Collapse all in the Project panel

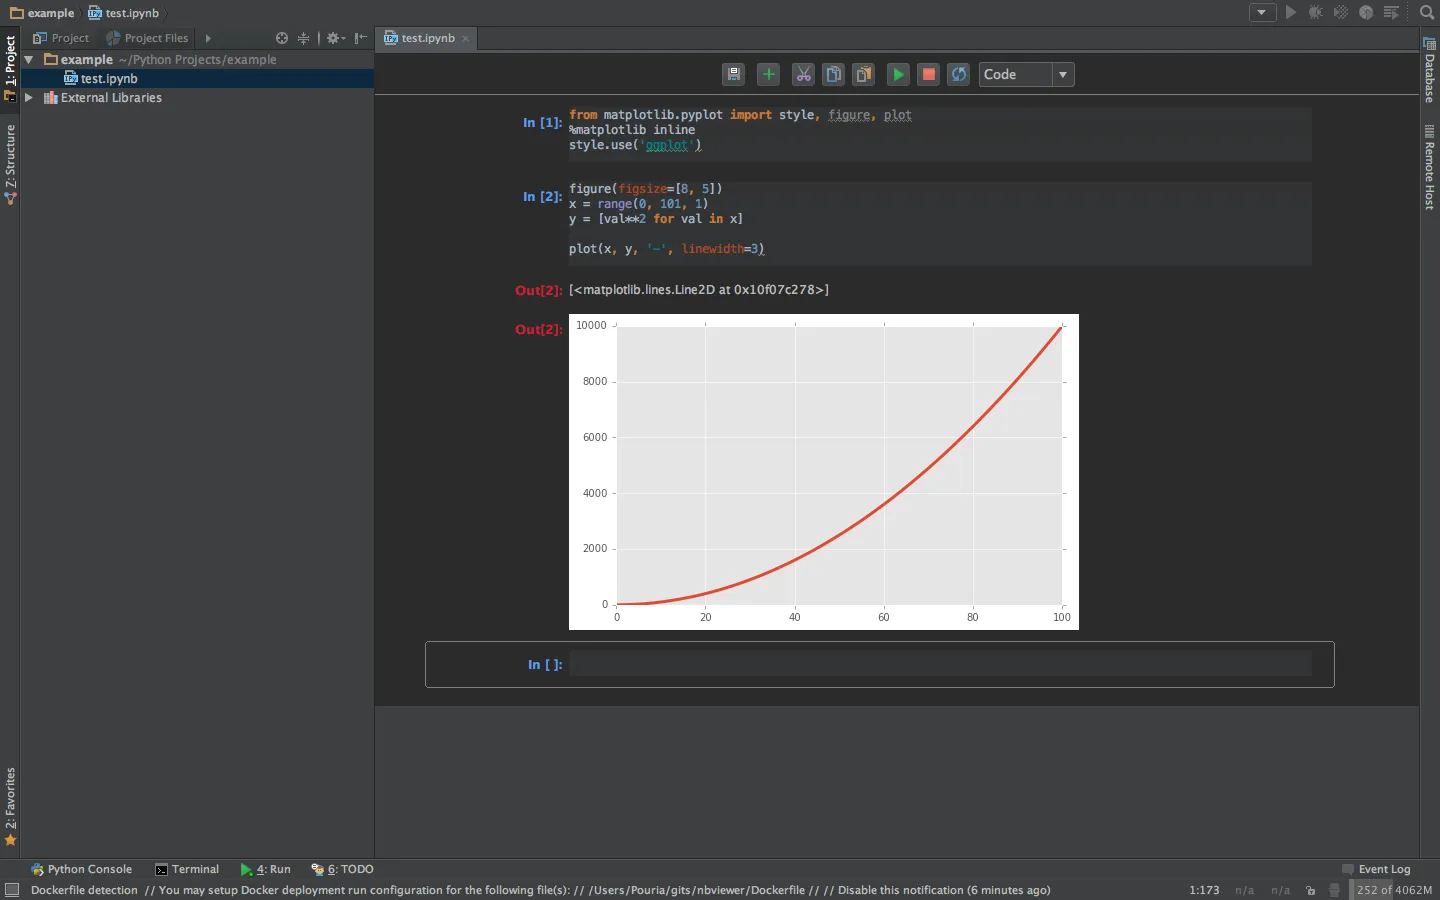[x=303, y=38]
